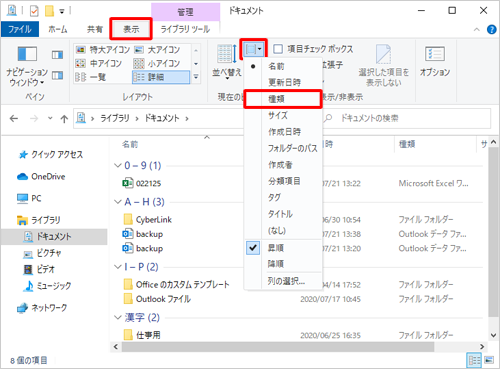
Task: Collapse the ribbon with the chevron
Action: click(x=477, y=30)
